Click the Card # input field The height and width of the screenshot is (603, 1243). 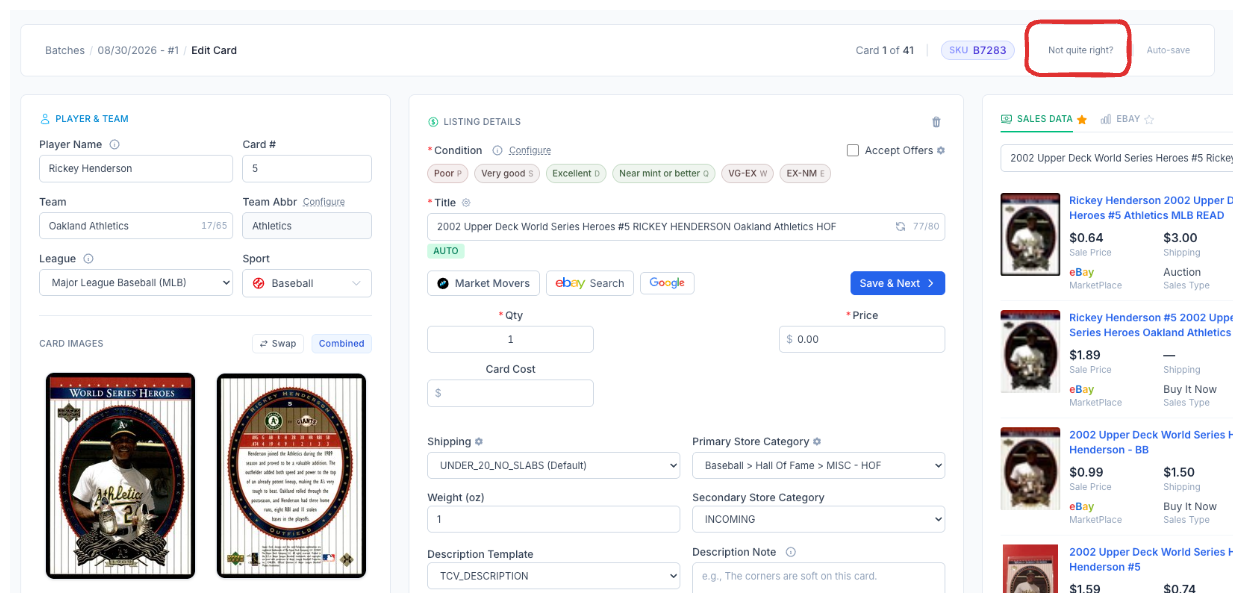point(307,168)
